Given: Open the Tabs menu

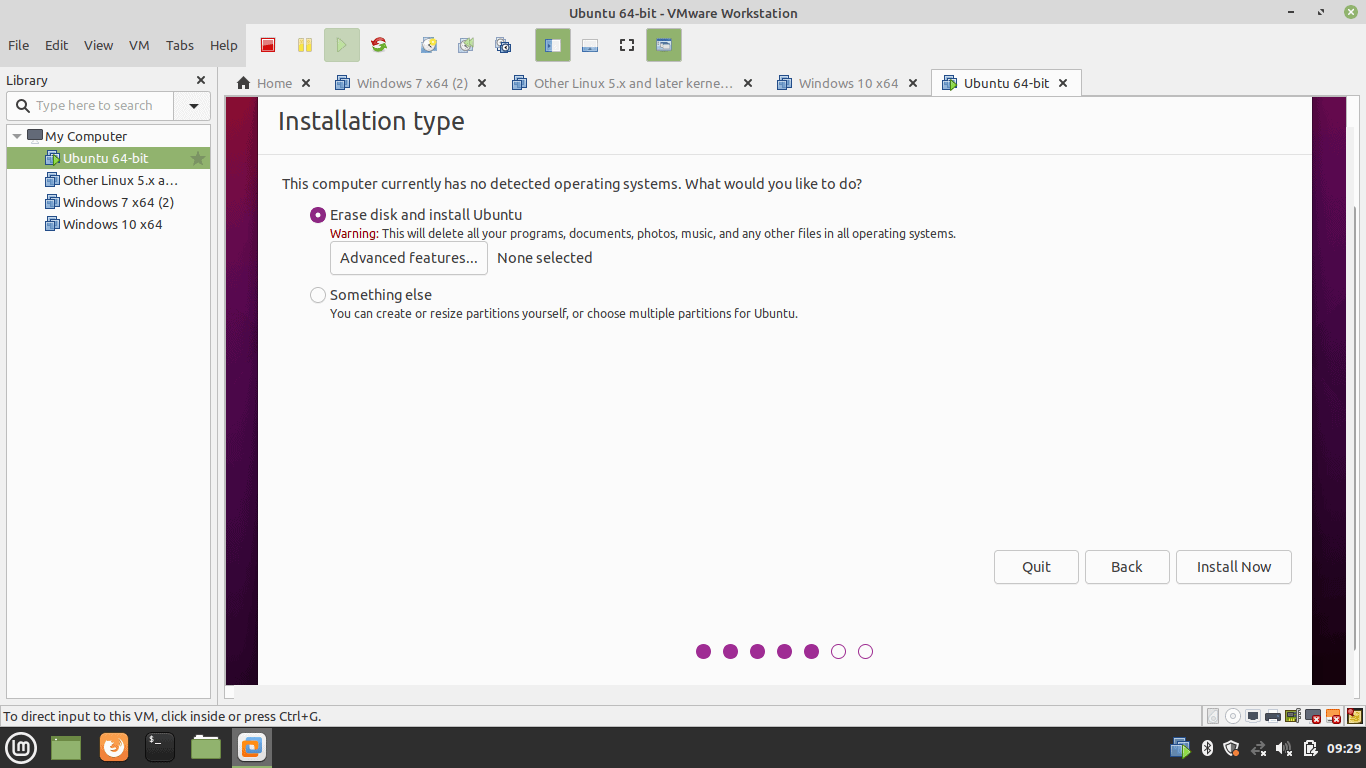Looking at the screenshot, I should click(x=180, y=45).
